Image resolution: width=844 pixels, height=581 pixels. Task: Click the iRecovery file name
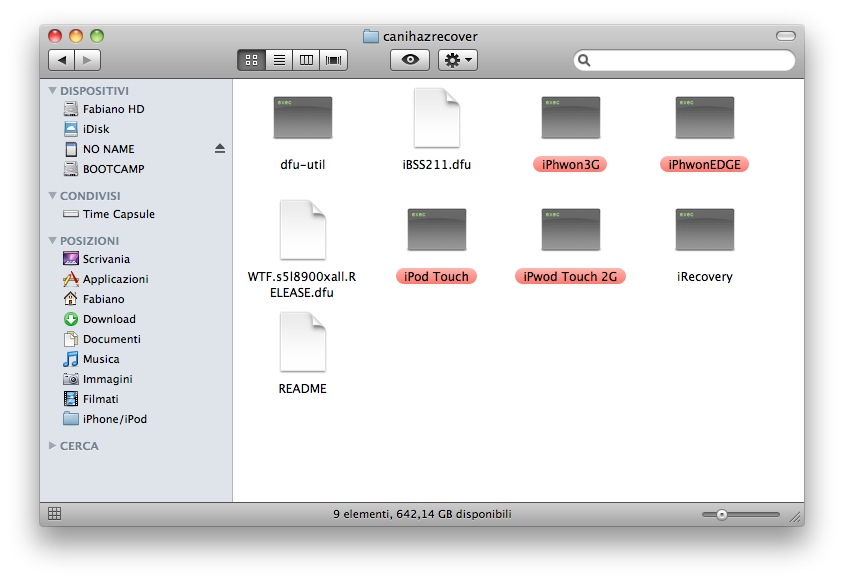click(x=705, y=276)
